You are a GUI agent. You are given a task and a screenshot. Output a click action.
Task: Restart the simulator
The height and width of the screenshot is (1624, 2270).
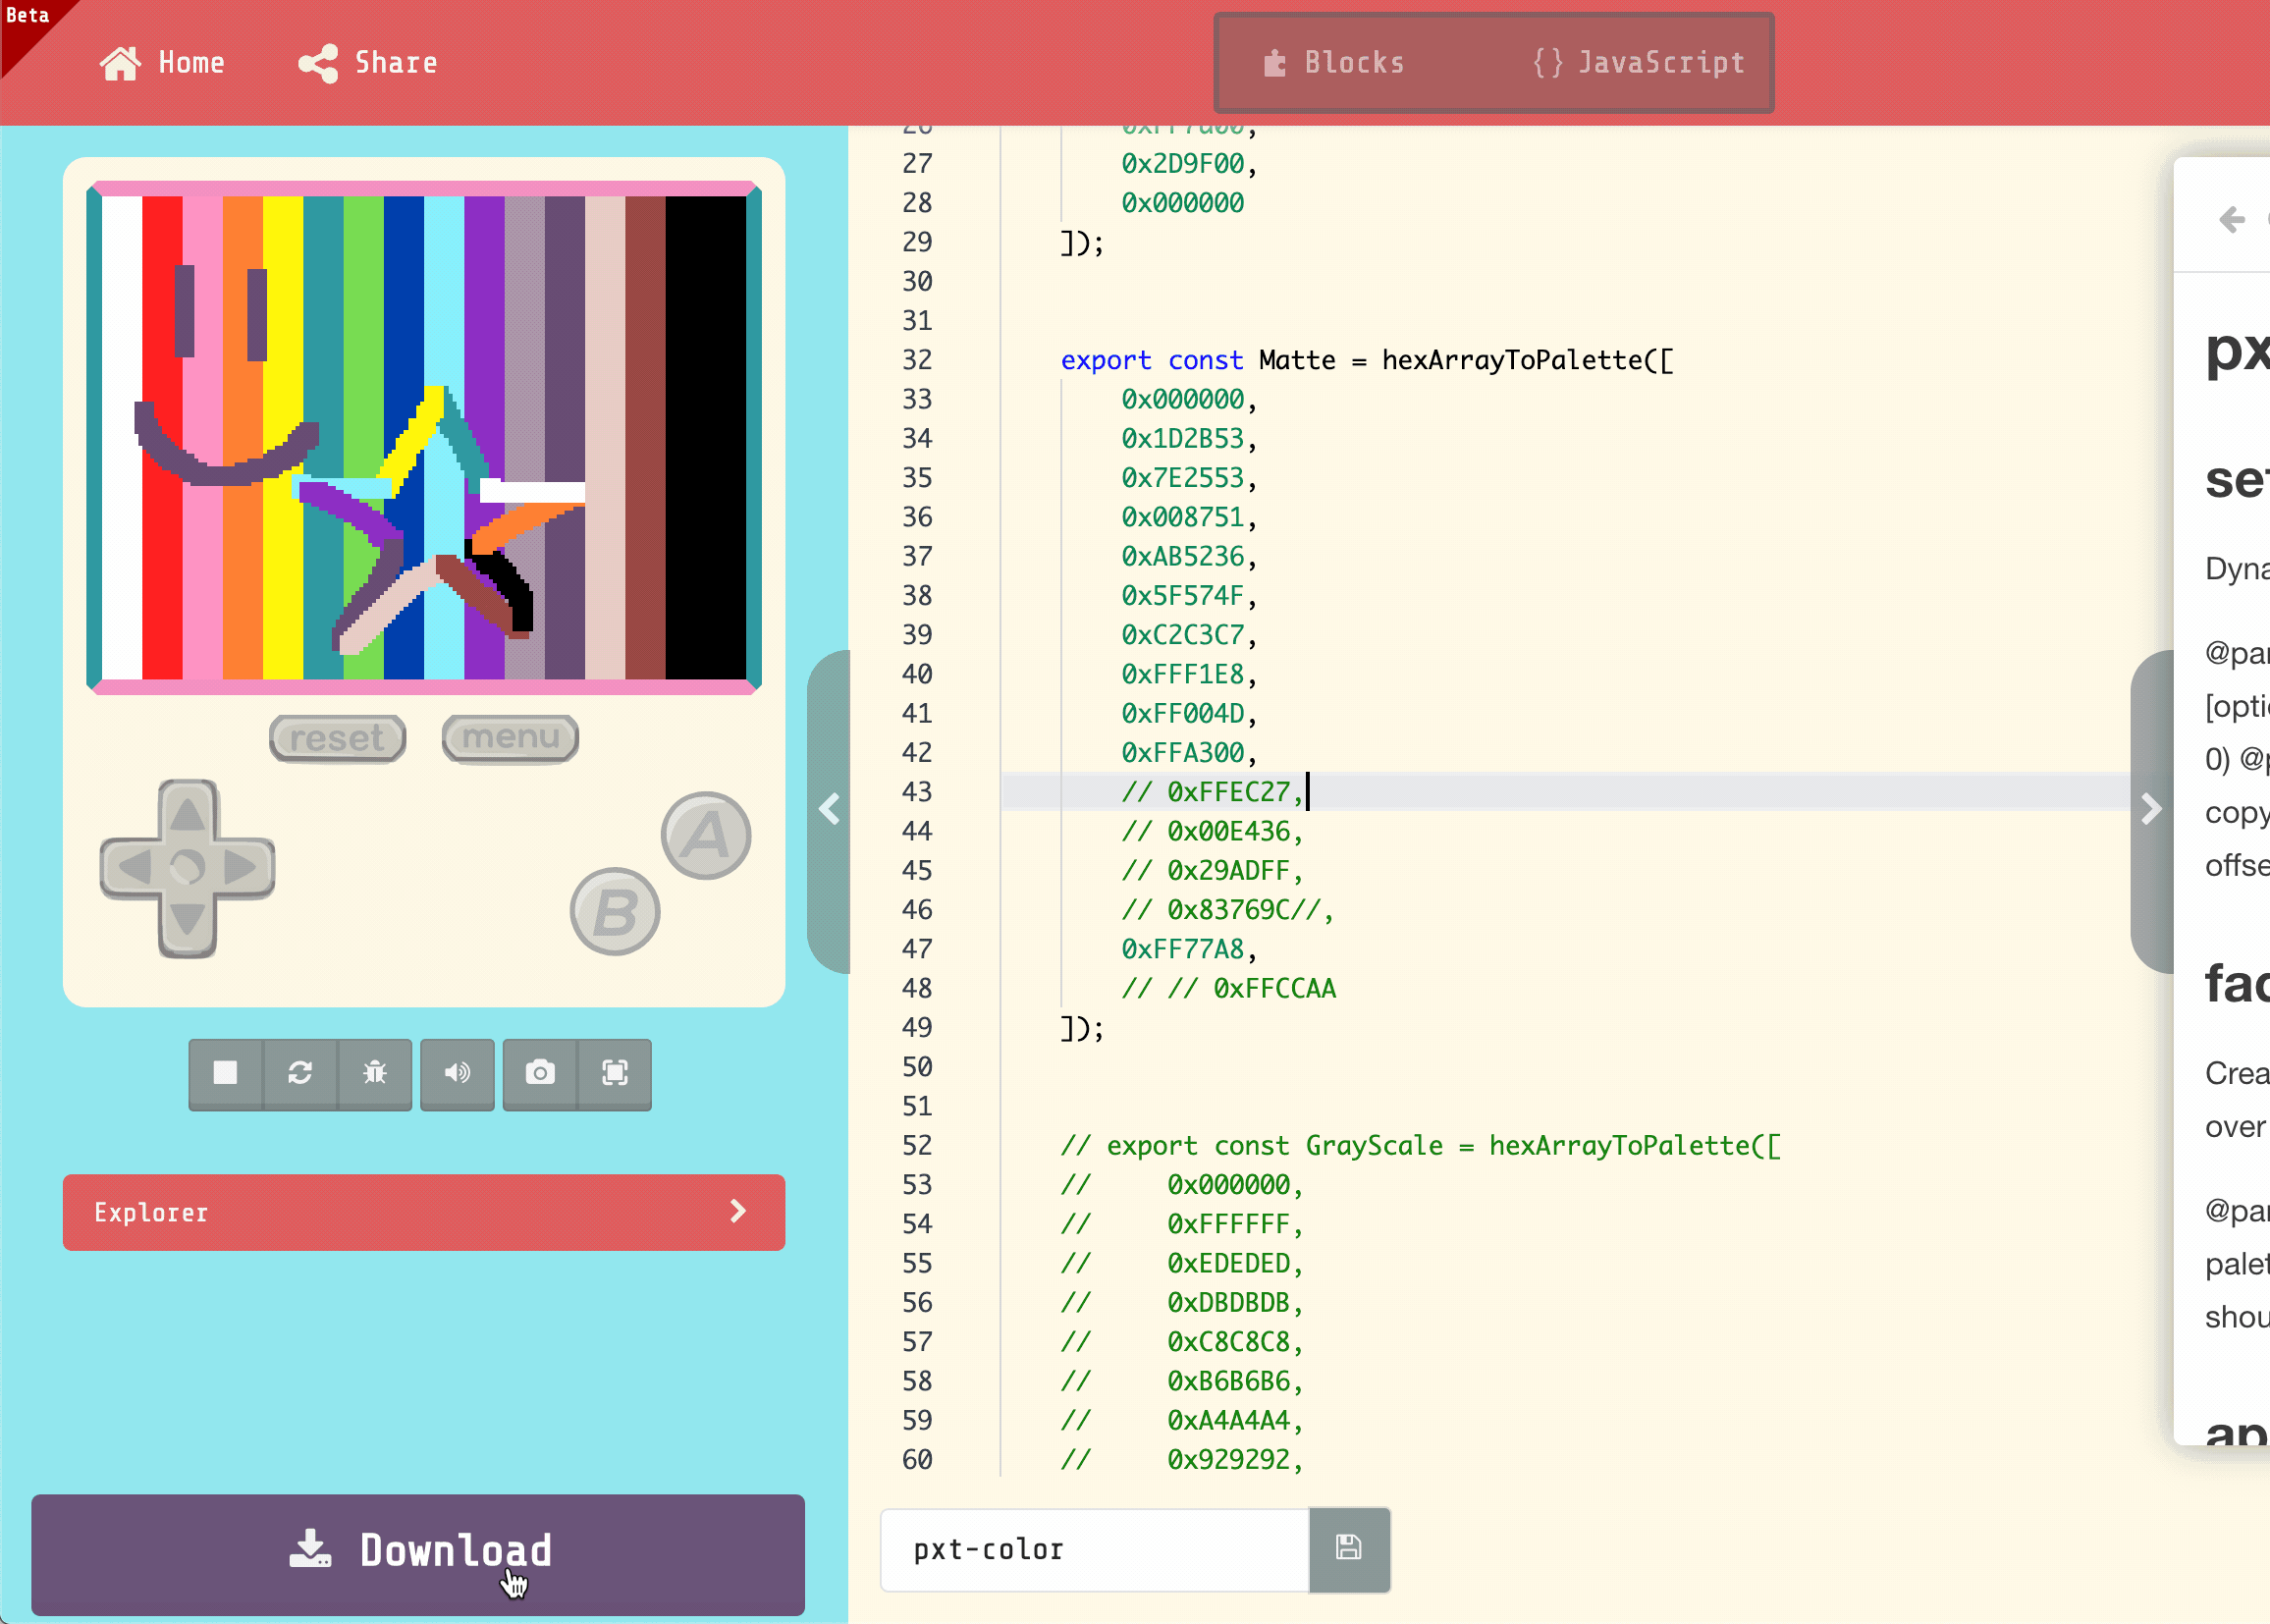(300, 1073)
